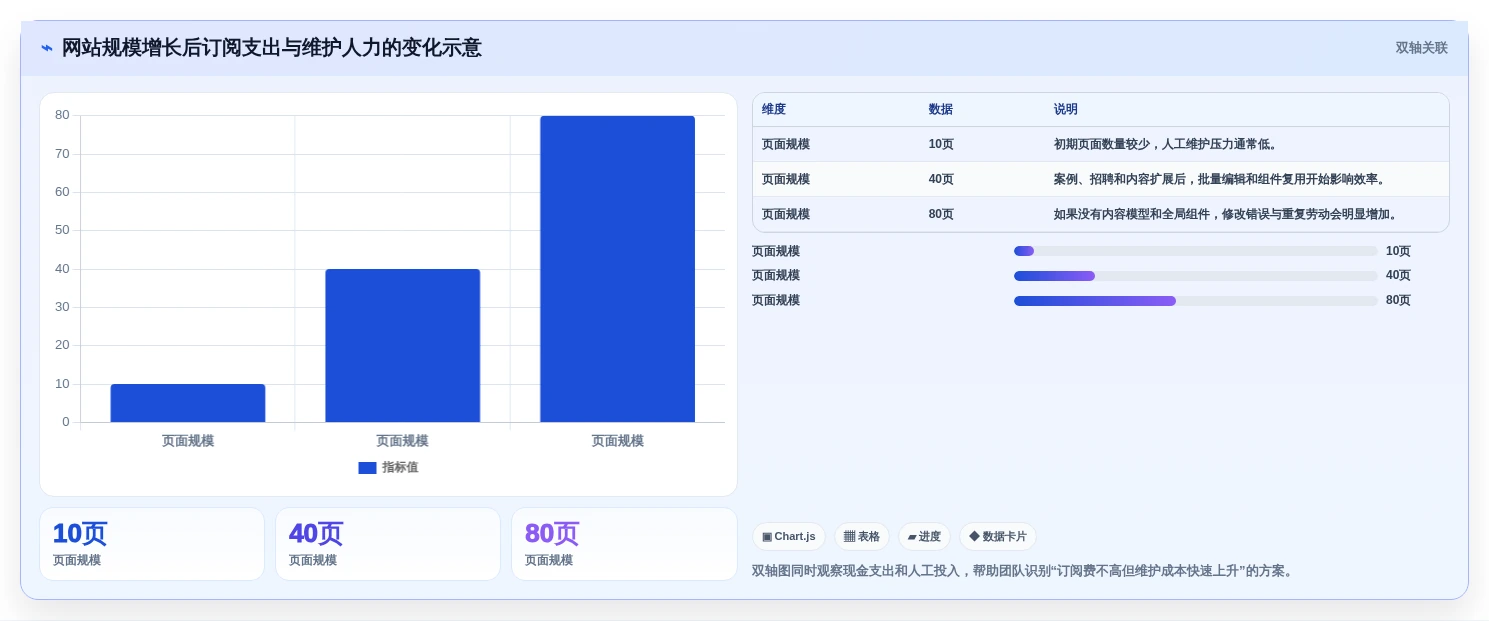Click the 双轴关联 label in header
Image resolution: width=1489 pixels, height=621 pixels.
tap(1421, 48)
